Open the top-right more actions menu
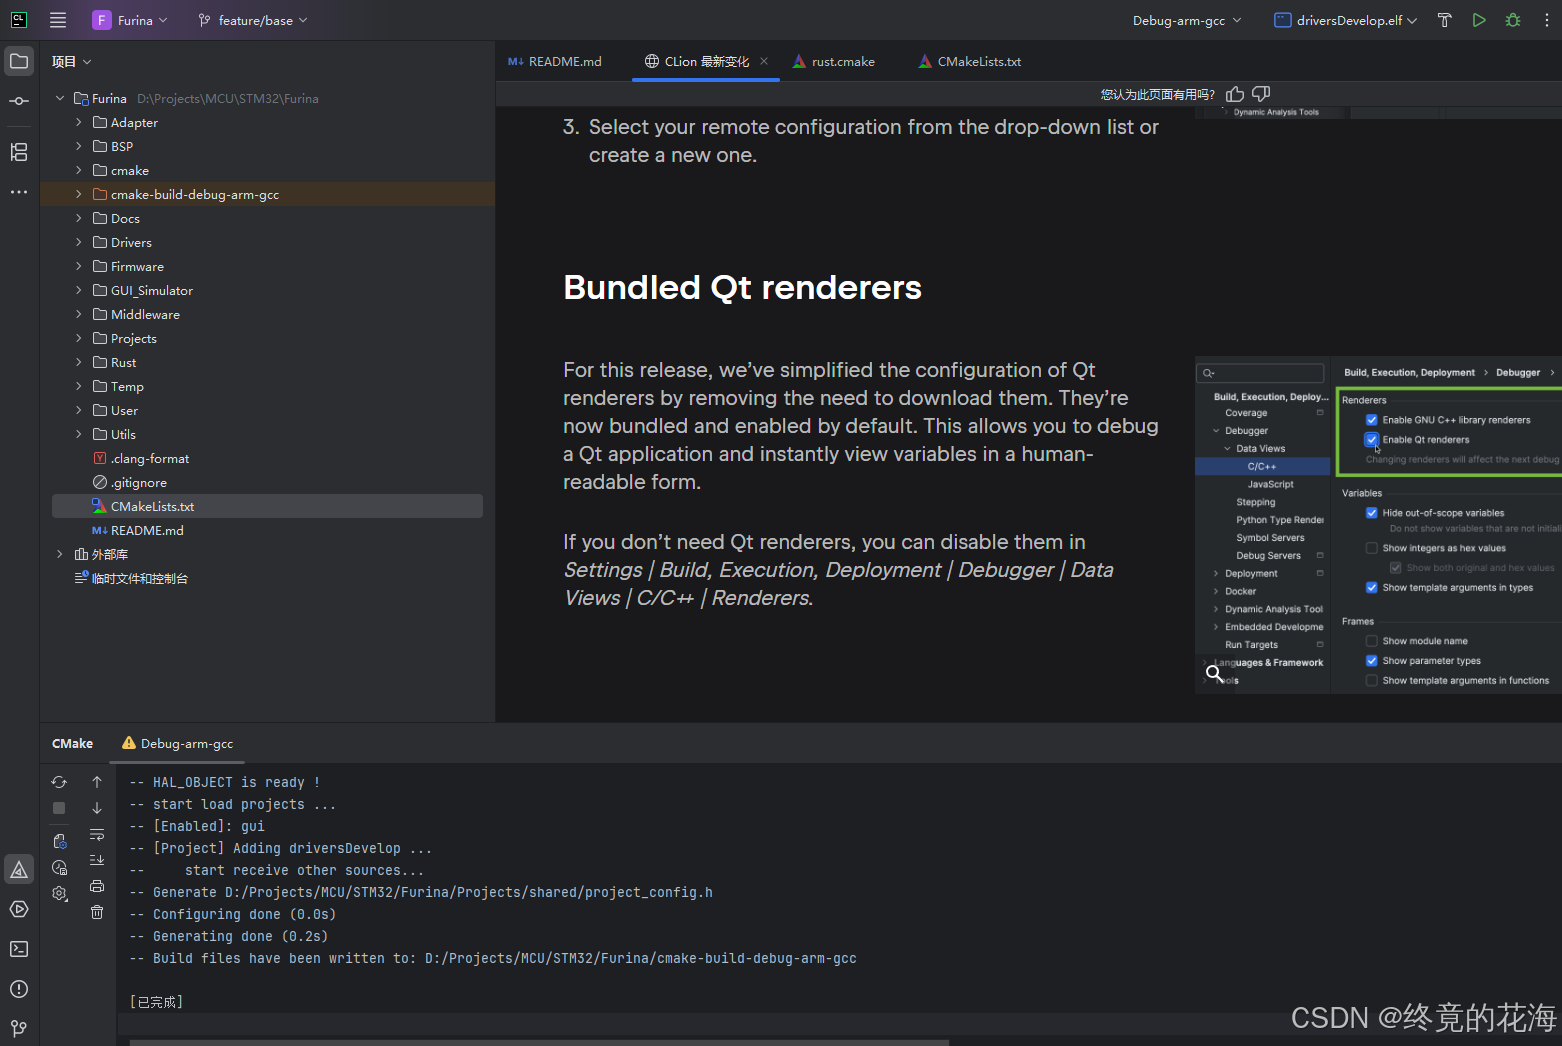This screenshot has height=1046, width=1562. click(1546, 20)
